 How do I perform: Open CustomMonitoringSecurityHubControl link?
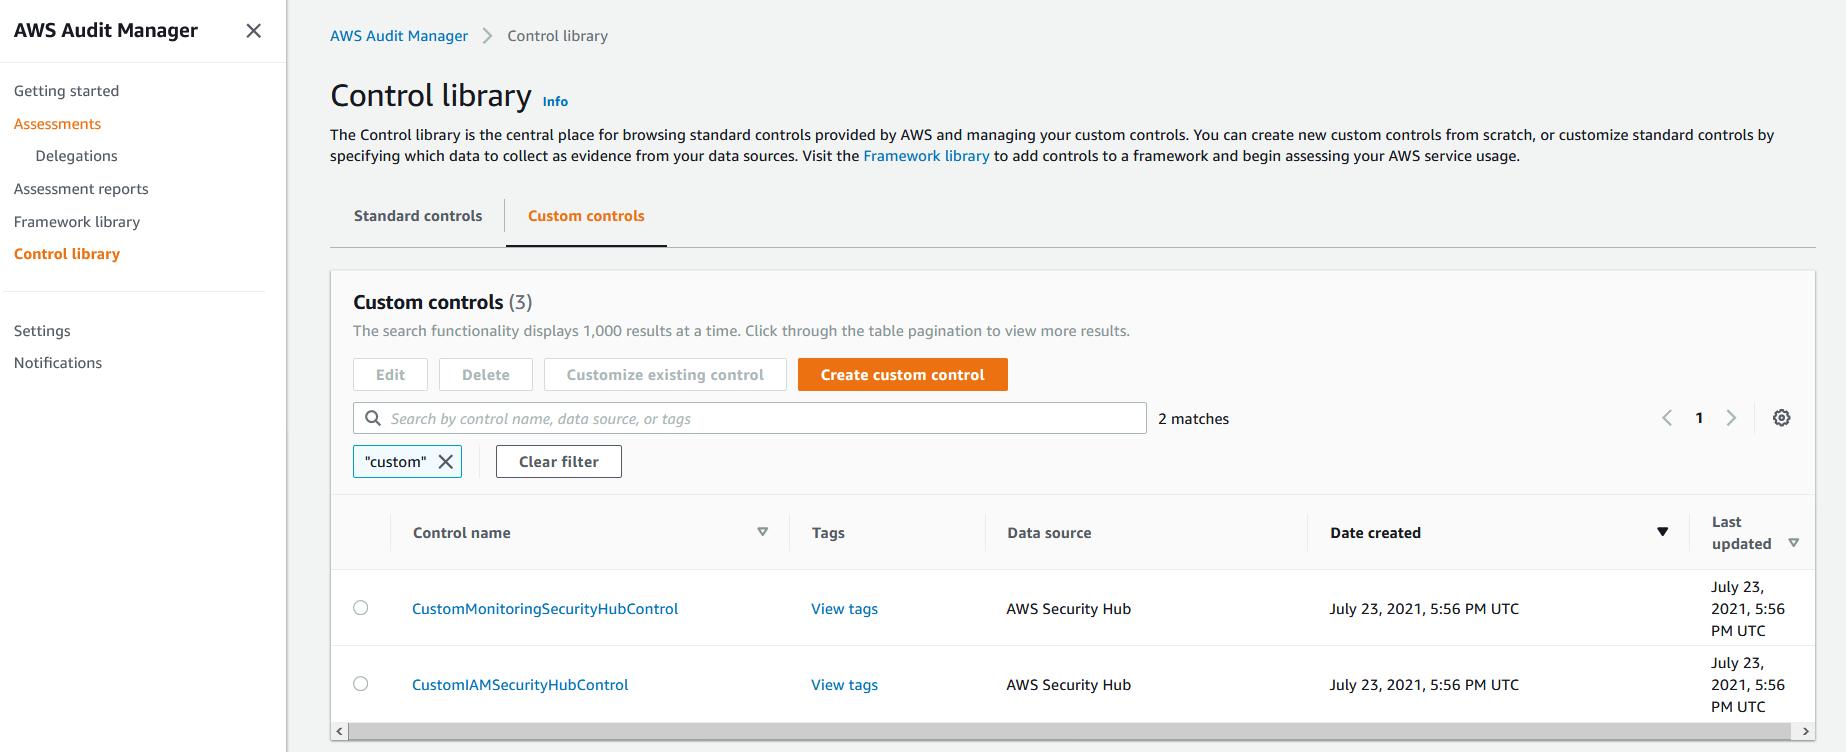pyautogui.click(x=545, y=609)
